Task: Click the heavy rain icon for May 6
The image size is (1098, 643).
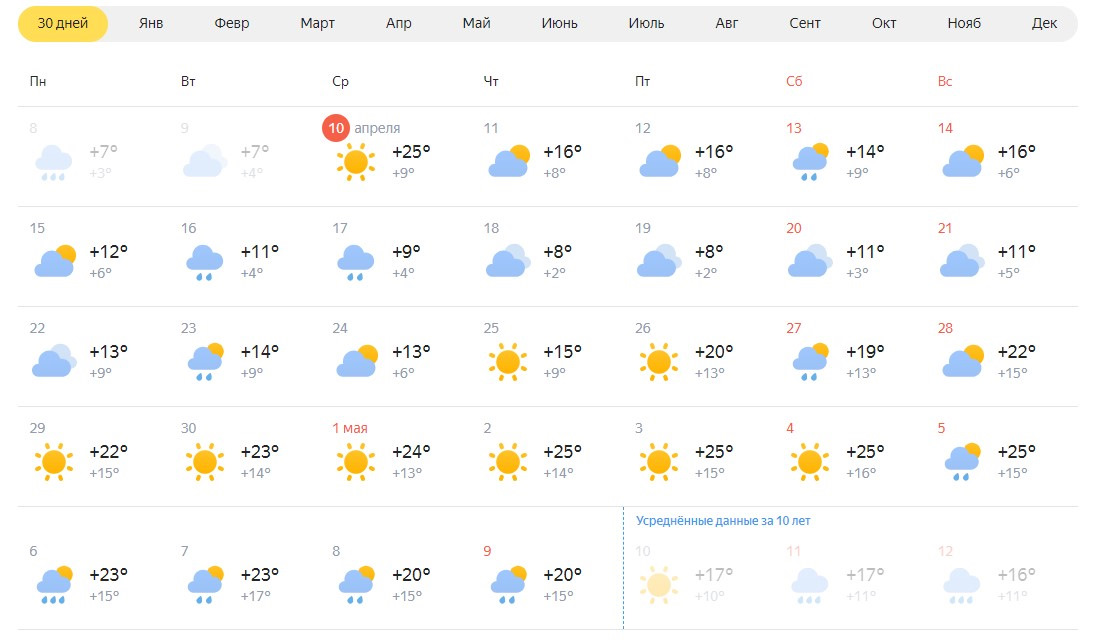Action: tap(53, 583)
